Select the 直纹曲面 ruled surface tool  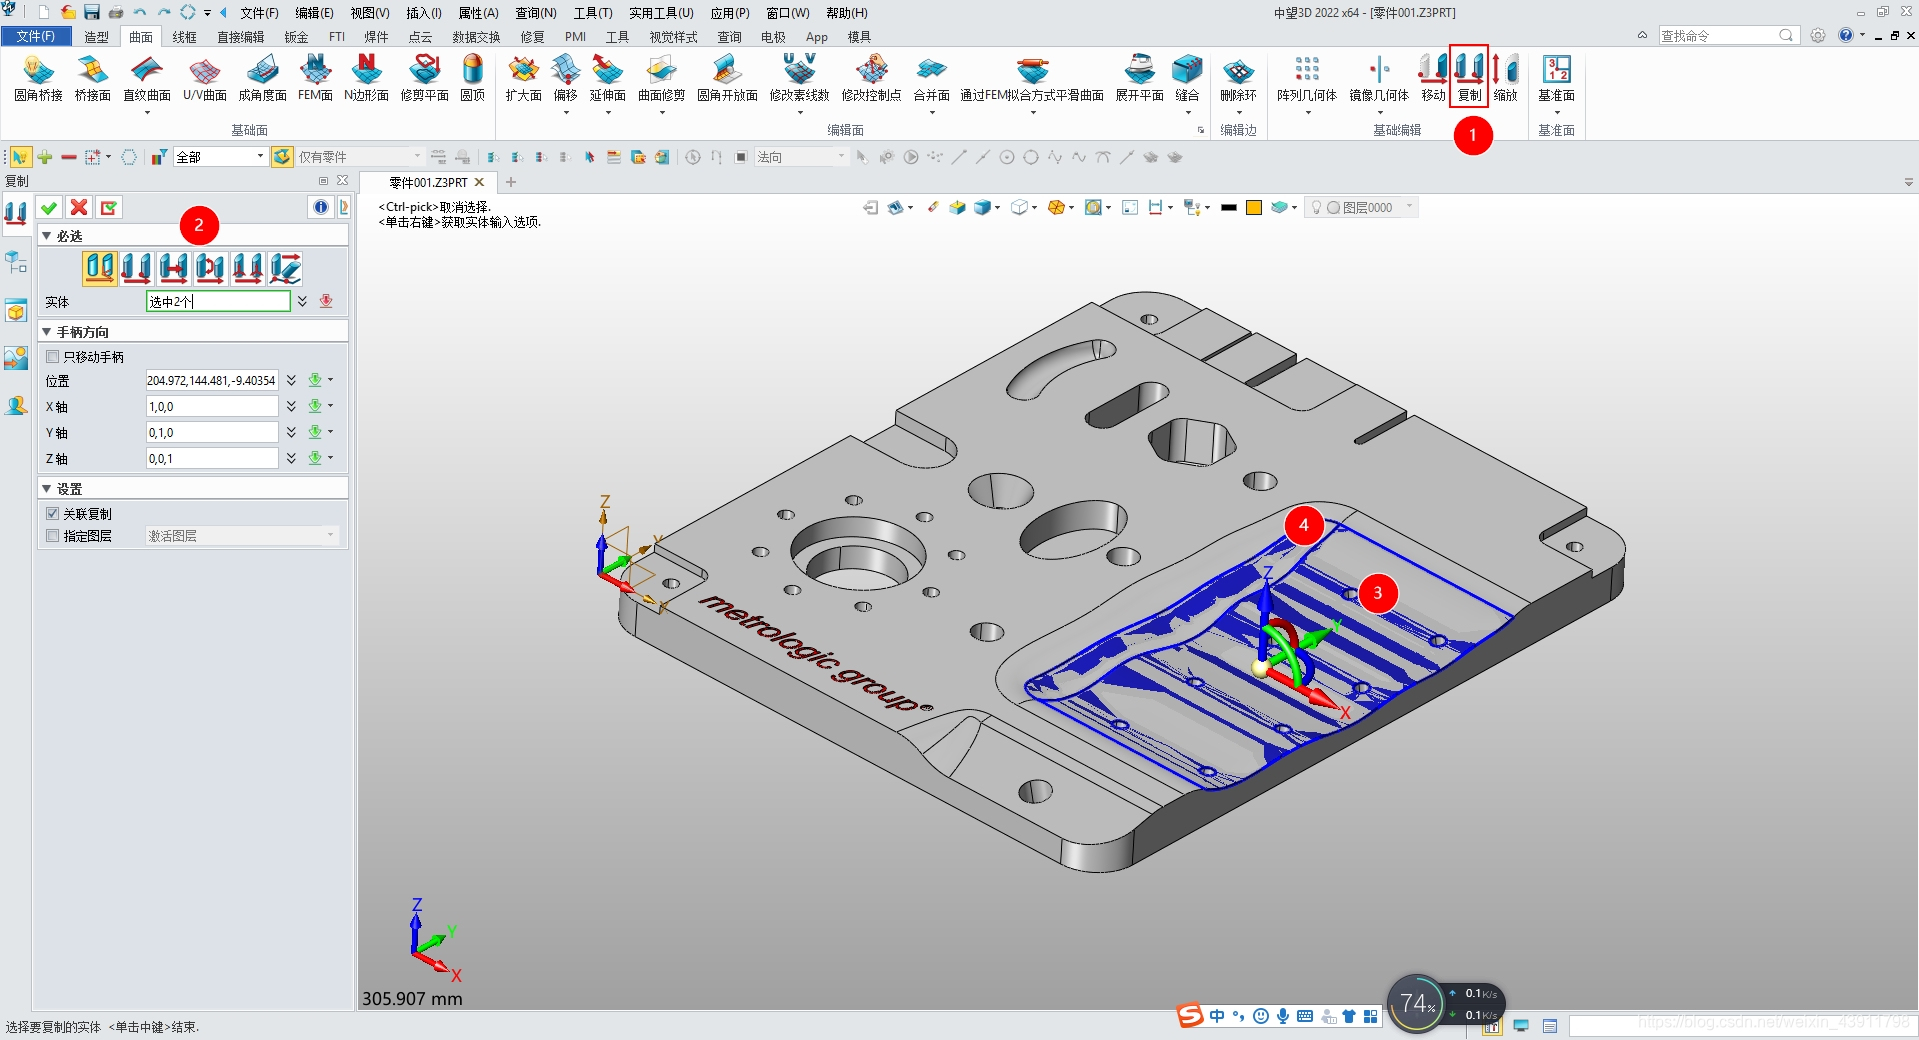147,78
